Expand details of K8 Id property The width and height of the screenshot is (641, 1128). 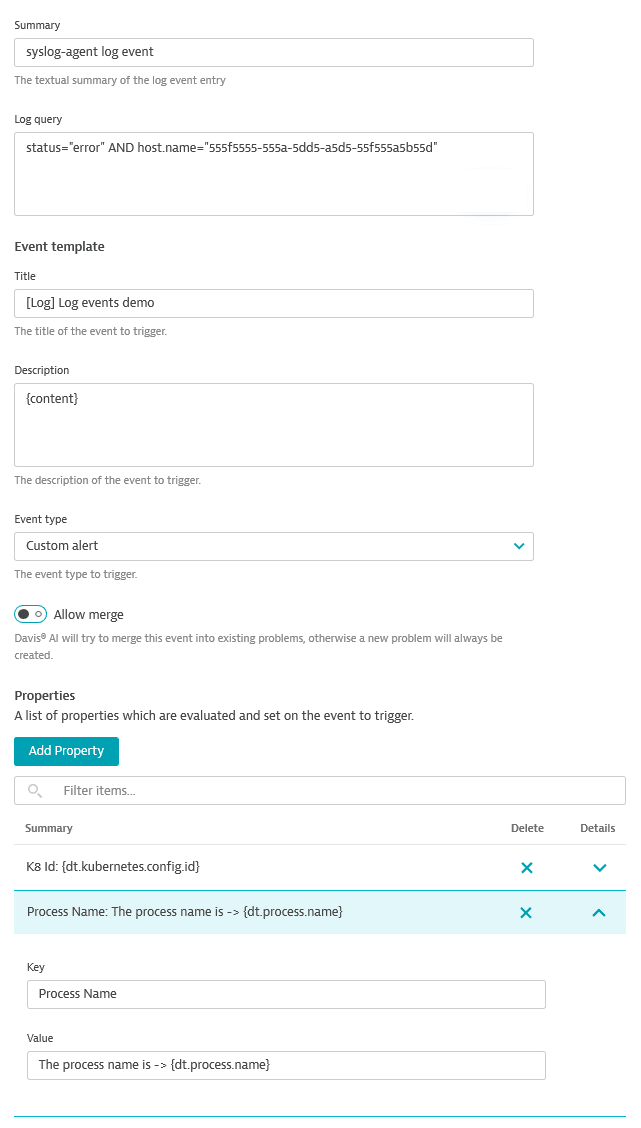pyautogui.click(x=599, y=868)
